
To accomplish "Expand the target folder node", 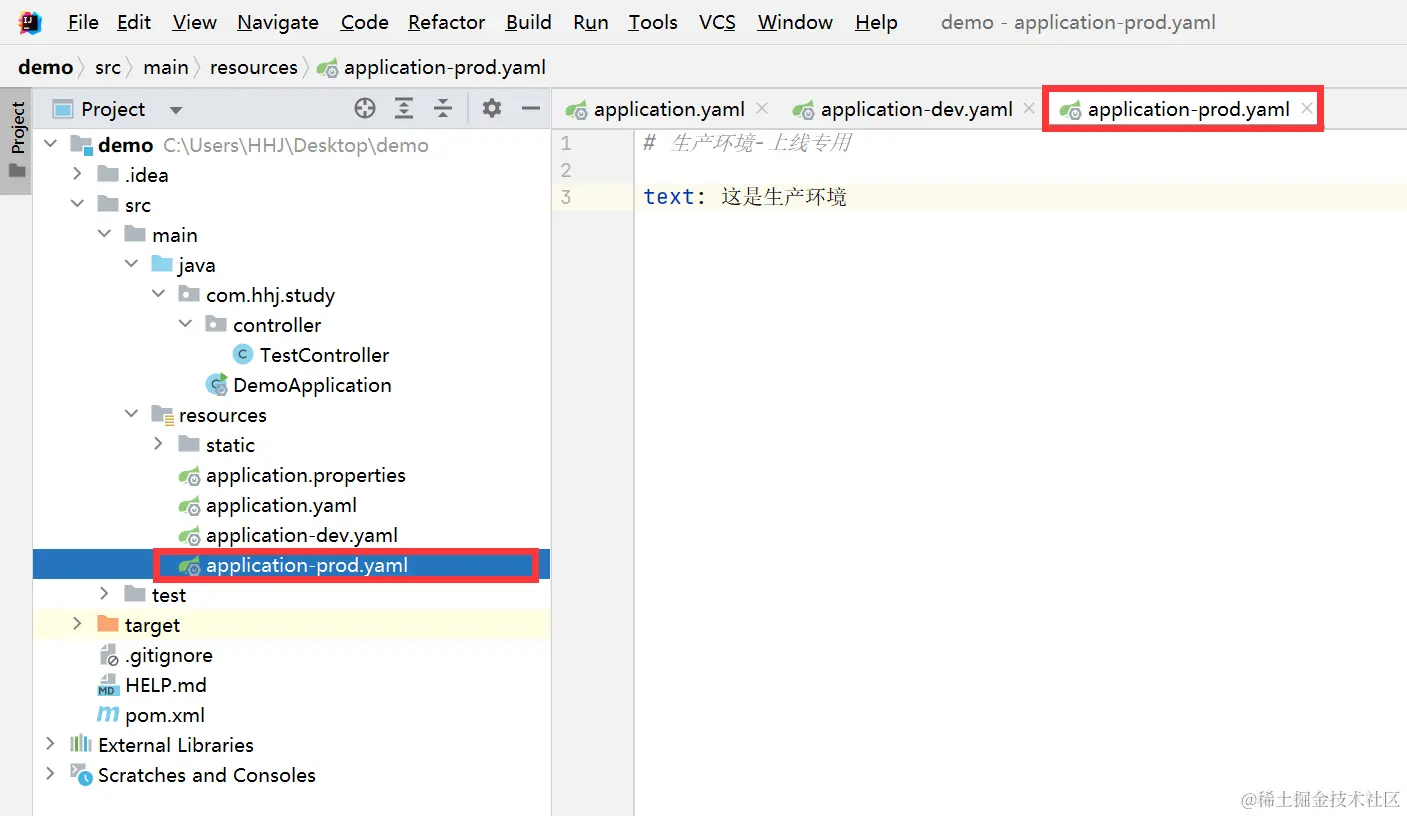I will pos(77,624).
